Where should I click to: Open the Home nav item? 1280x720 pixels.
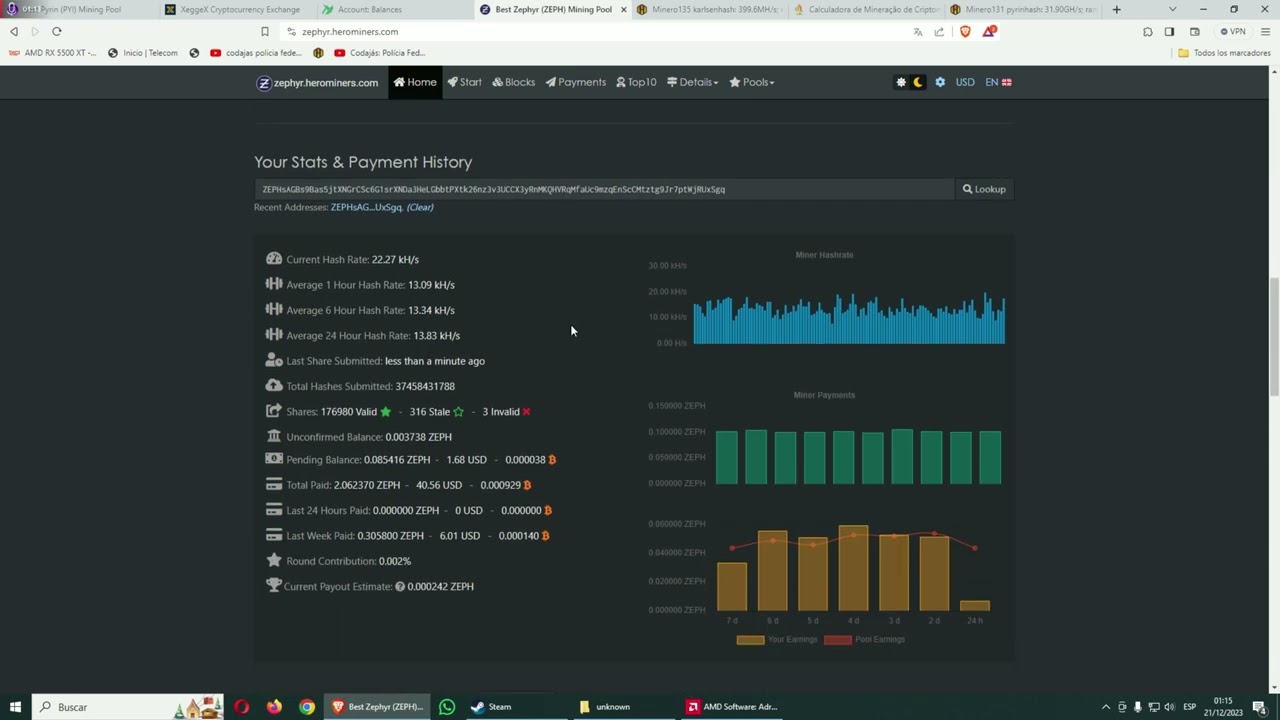pyautogui.click(x=415, y=82)
